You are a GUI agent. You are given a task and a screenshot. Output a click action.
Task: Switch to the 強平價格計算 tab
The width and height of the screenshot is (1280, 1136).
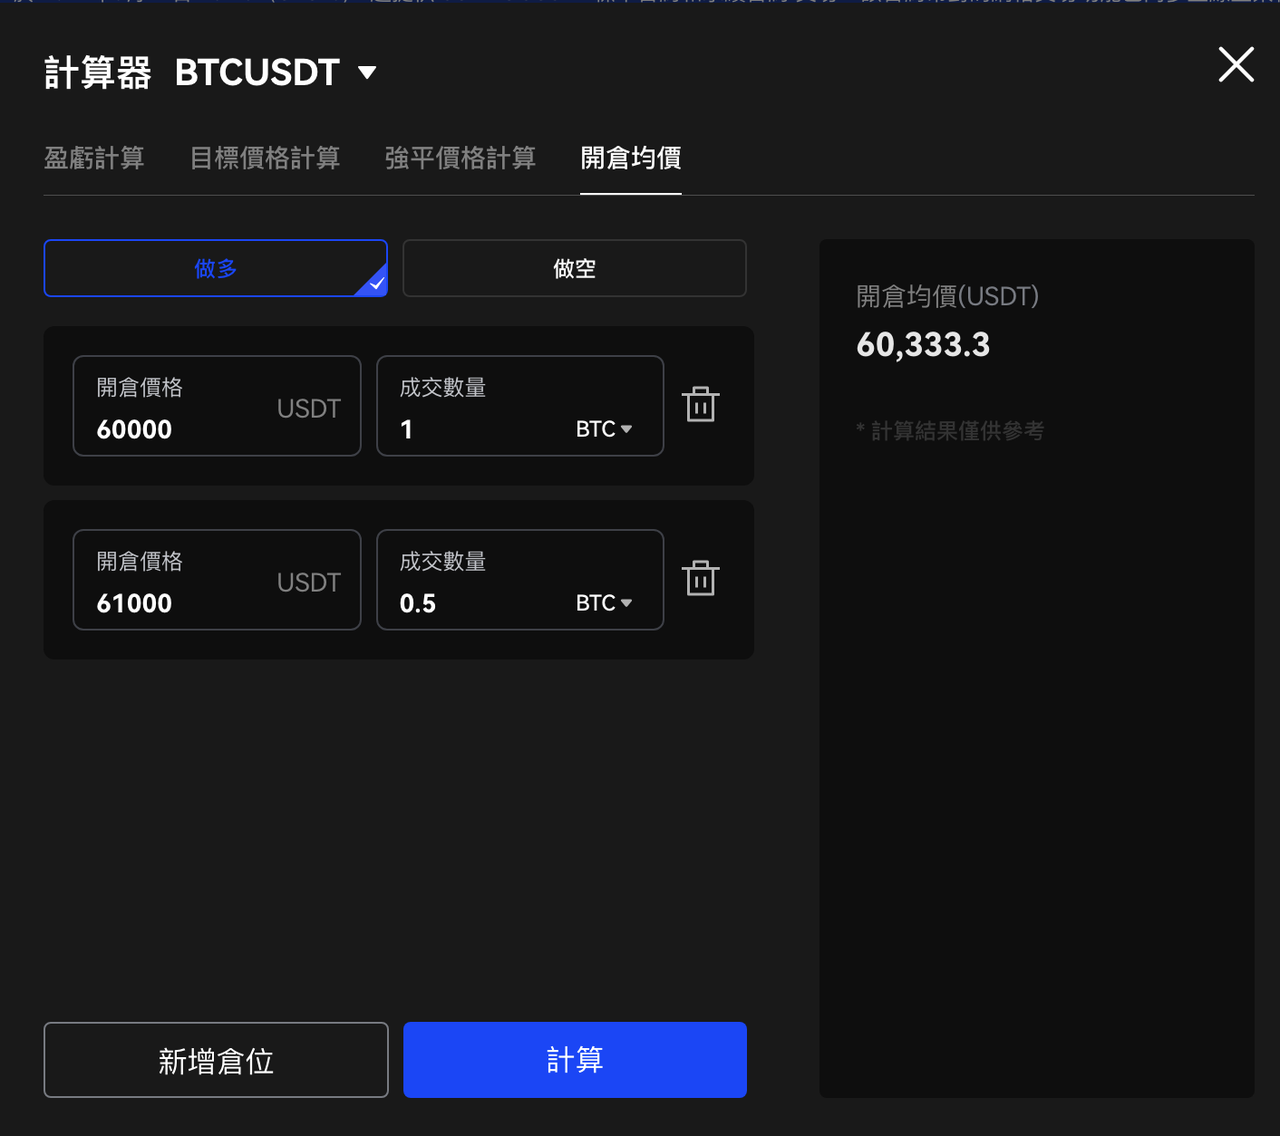(460, 158)
